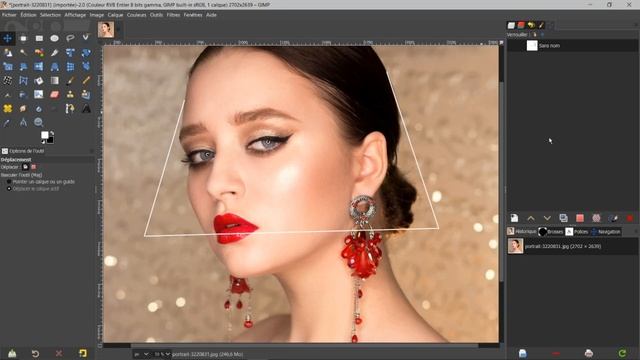
Task: Open the Filtres menu
Action: click(173, 15)
